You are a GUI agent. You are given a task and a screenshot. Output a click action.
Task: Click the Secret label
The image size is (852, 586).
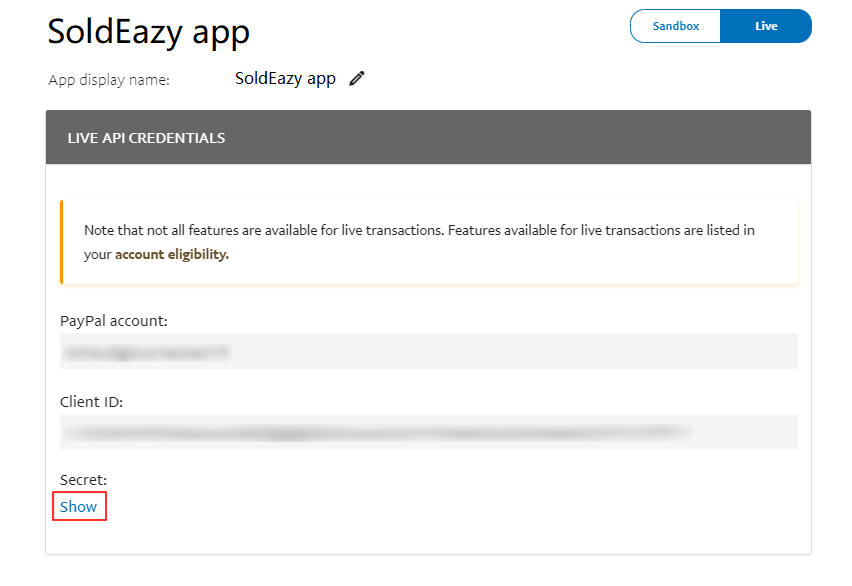click(x=83, y=480)
